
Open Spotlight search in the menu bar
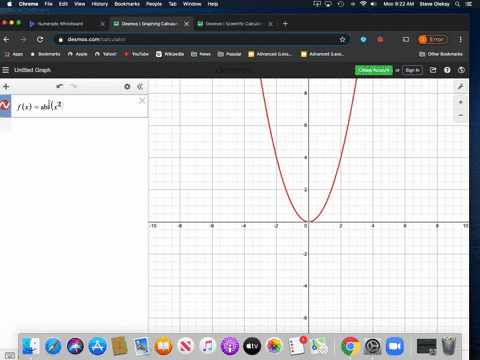[458, 4]
